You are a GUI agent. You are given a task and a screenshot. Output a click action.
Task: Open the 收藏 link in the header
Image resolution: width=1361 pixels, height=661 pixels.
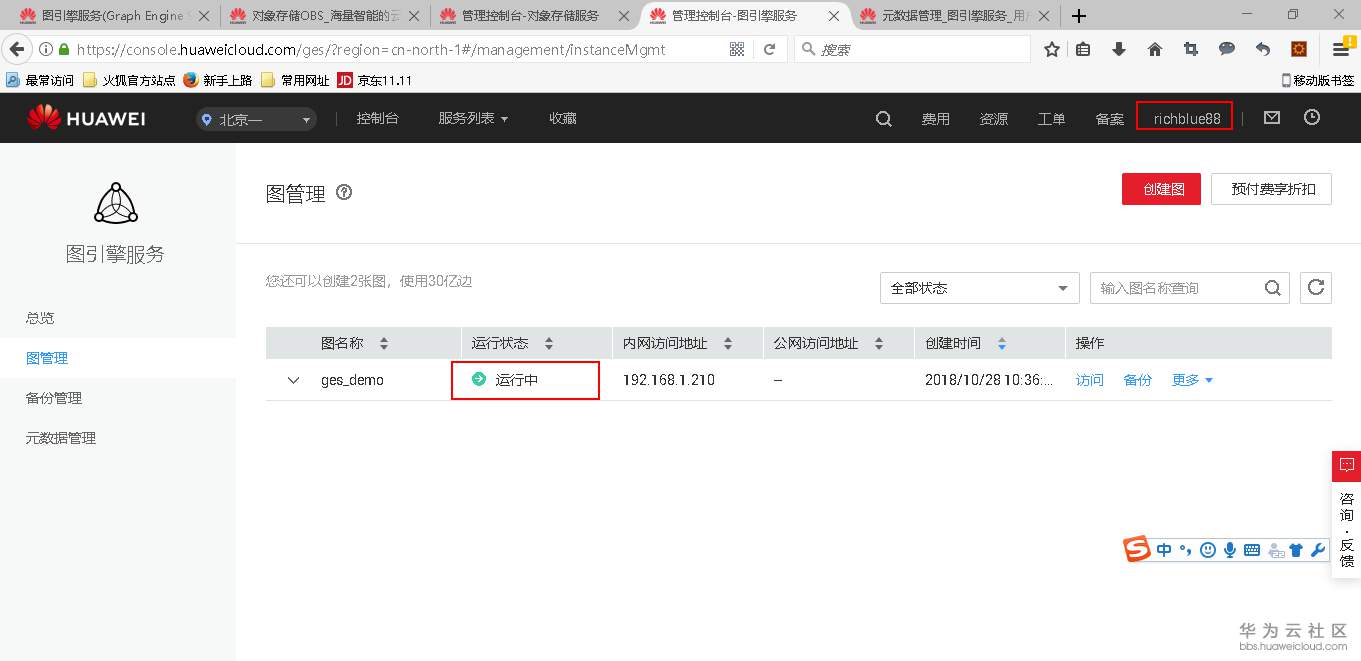563,118
